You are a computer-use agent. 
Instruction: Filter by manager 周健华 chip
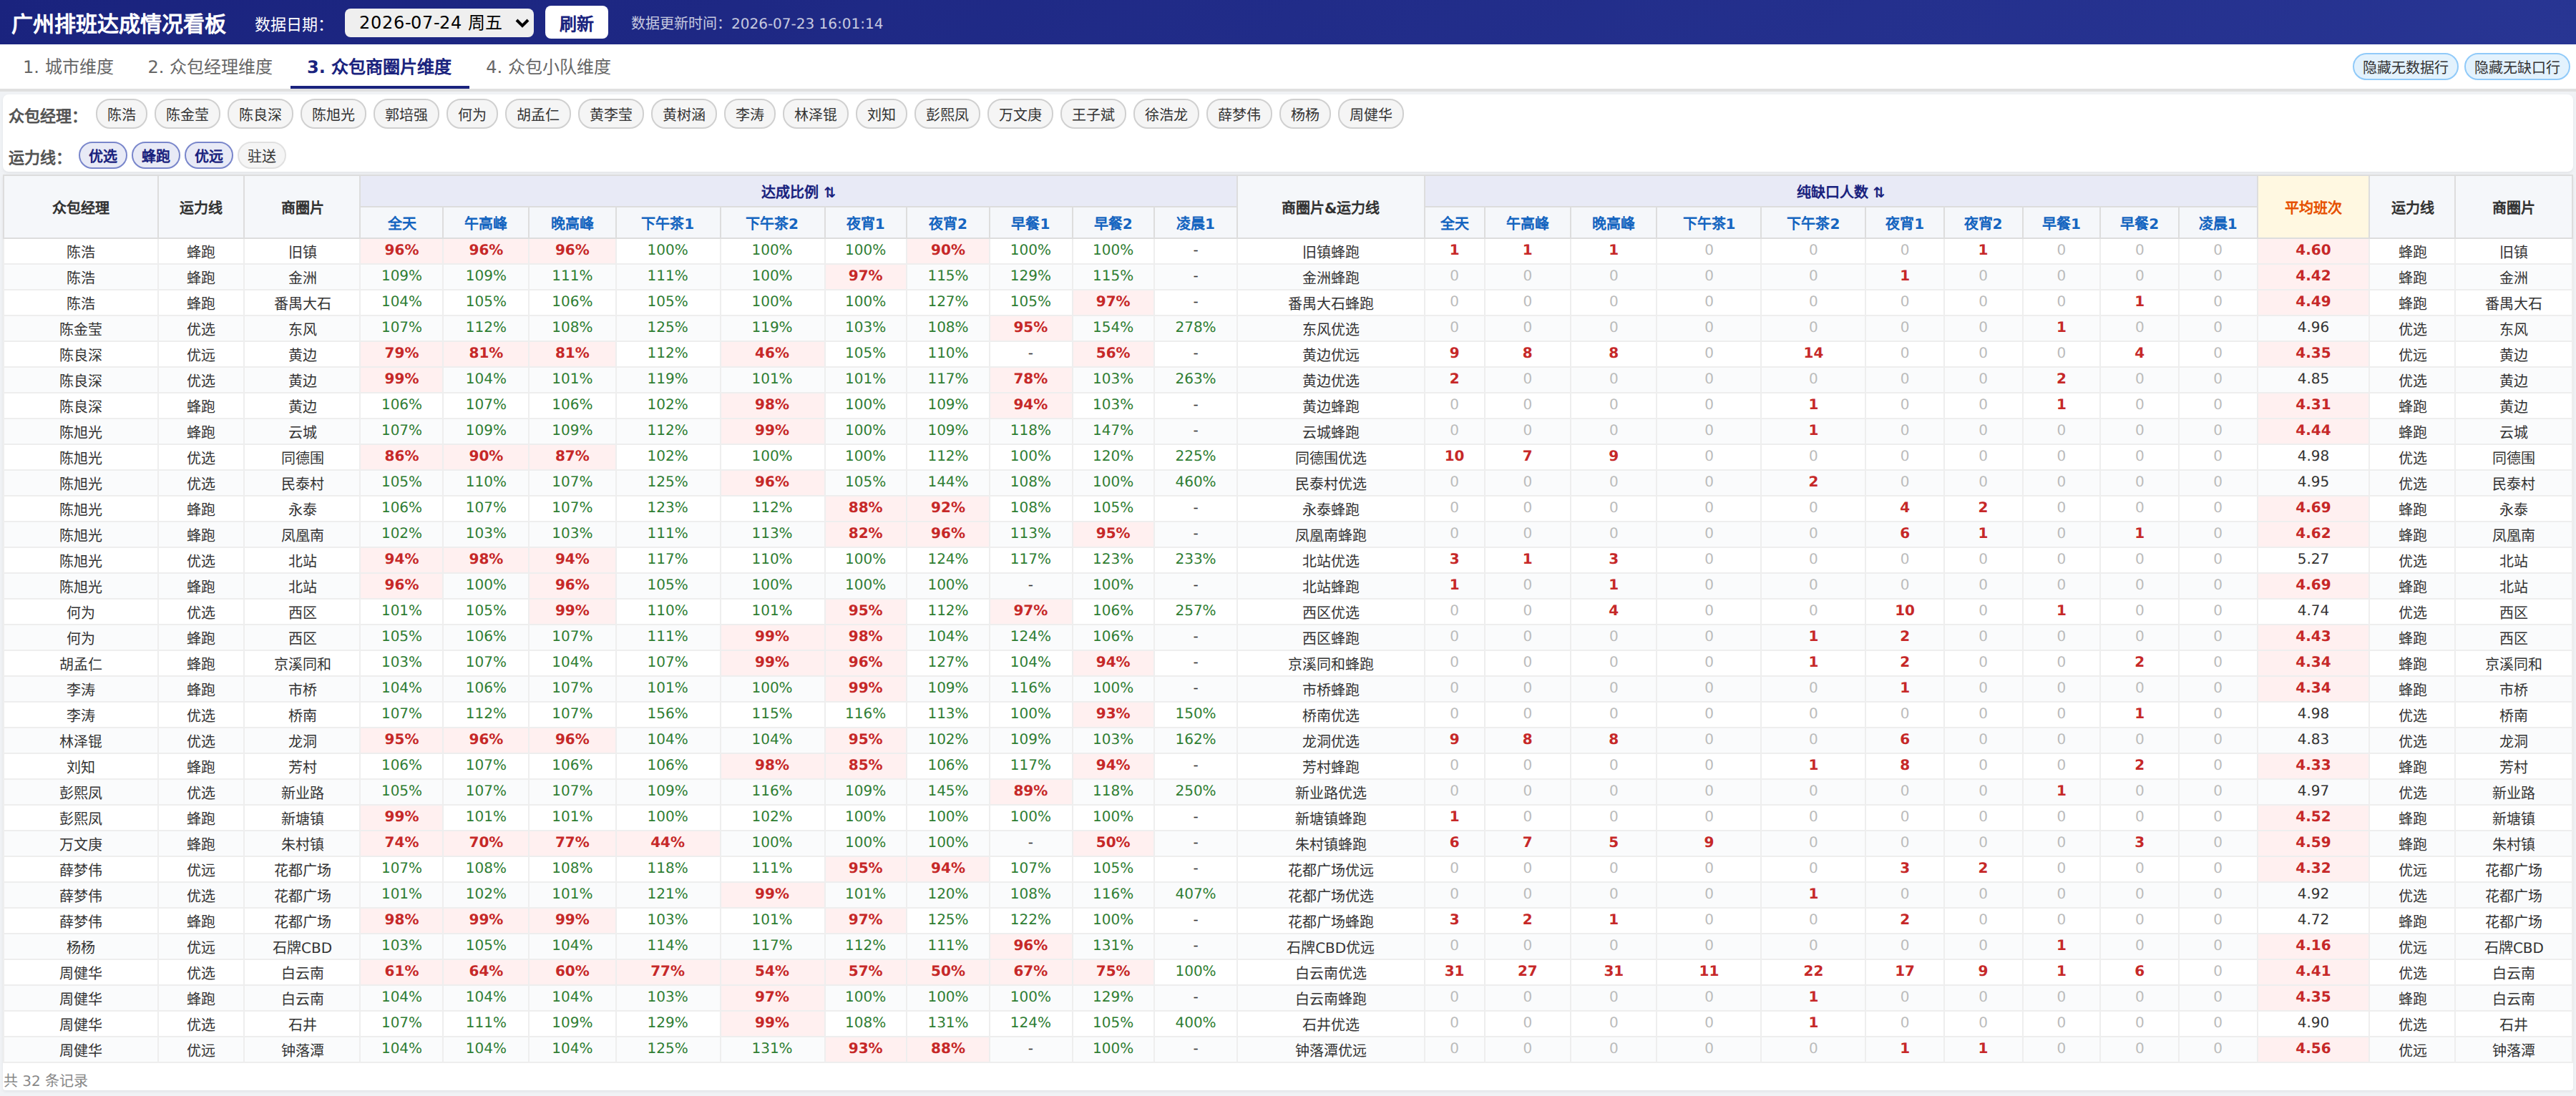(1370, 115)
